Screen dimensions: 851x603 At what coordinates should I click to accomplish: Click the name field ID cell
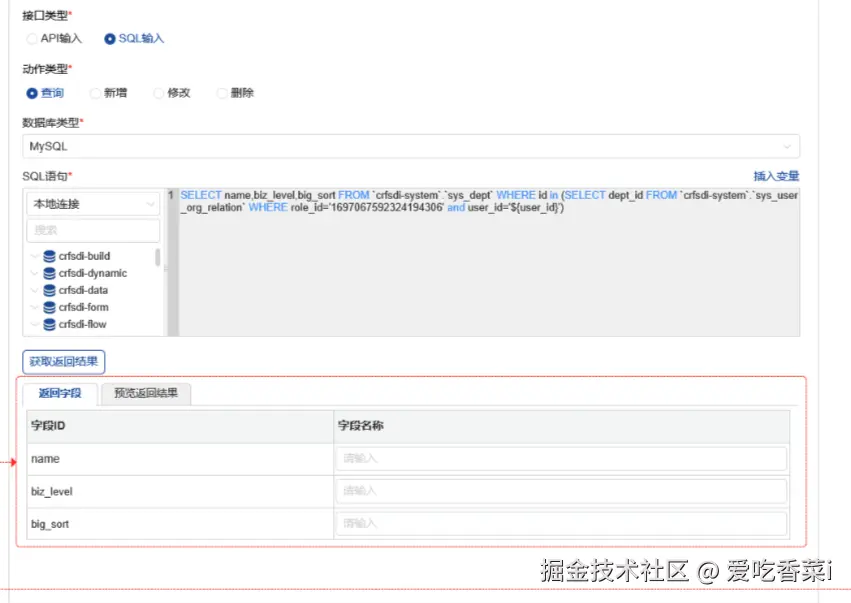[180, 459]
